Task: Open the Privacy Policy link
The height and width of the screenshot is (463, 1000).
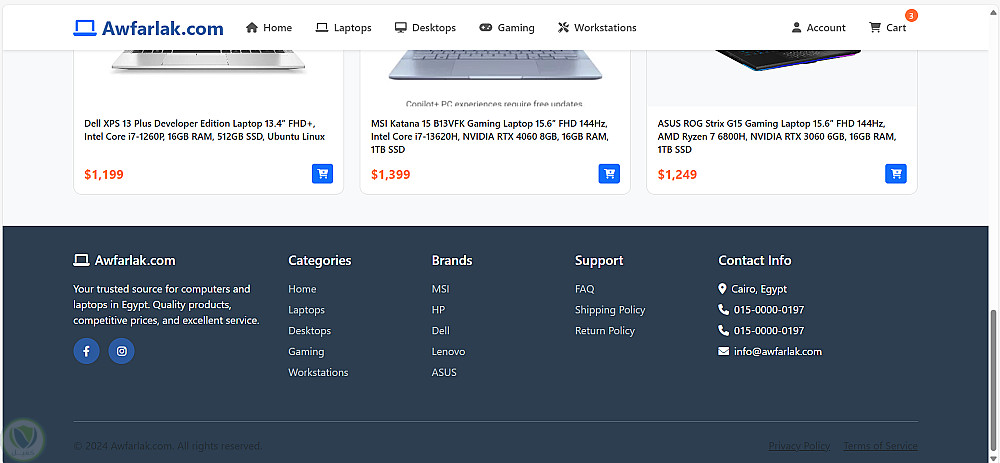Action: point(799,446)
